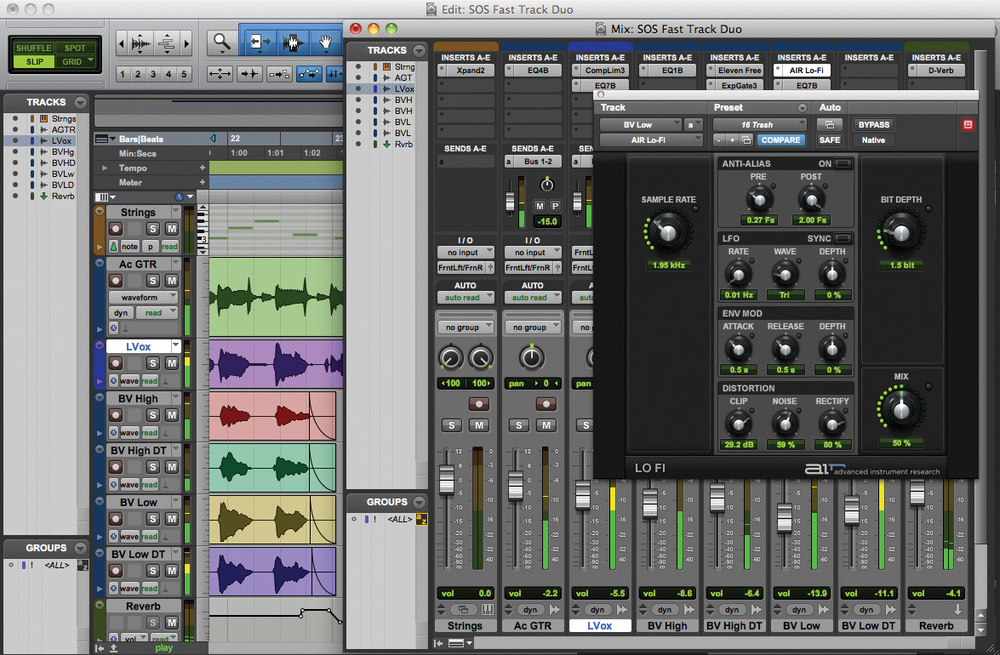Open Bars|Beats main ruler dropdown
The height and width of the screenshot is (655, 1000).
tap(113, 138)
